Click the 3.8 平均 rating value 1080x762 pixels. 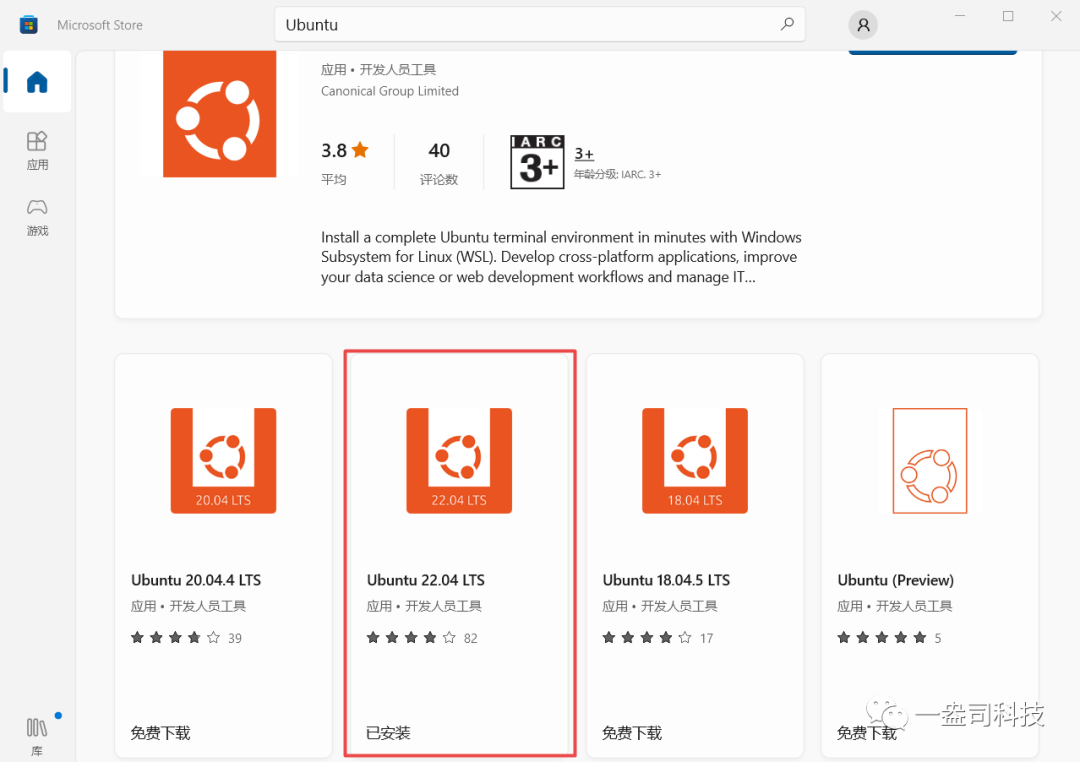344,164
